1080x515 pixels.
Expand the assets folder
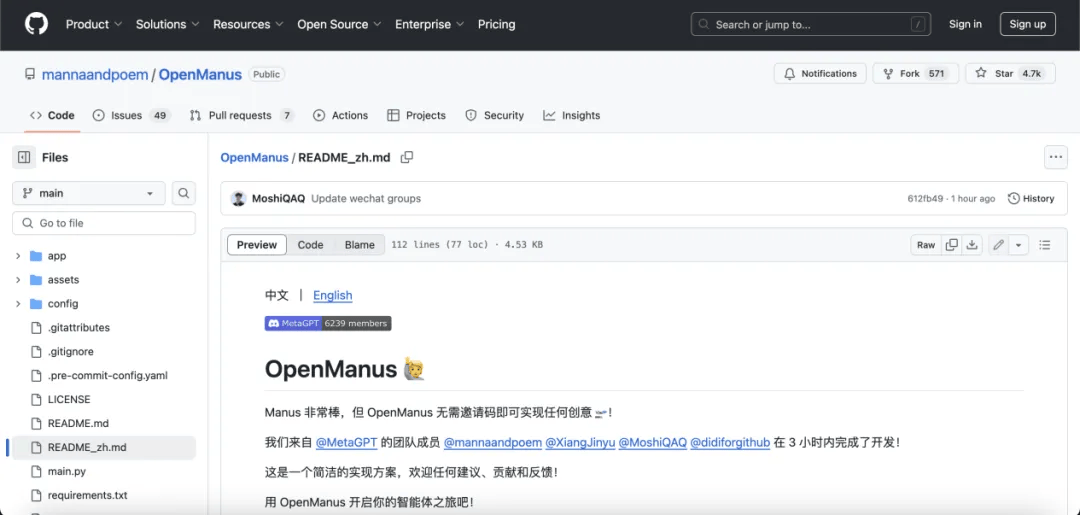point(19,280)
